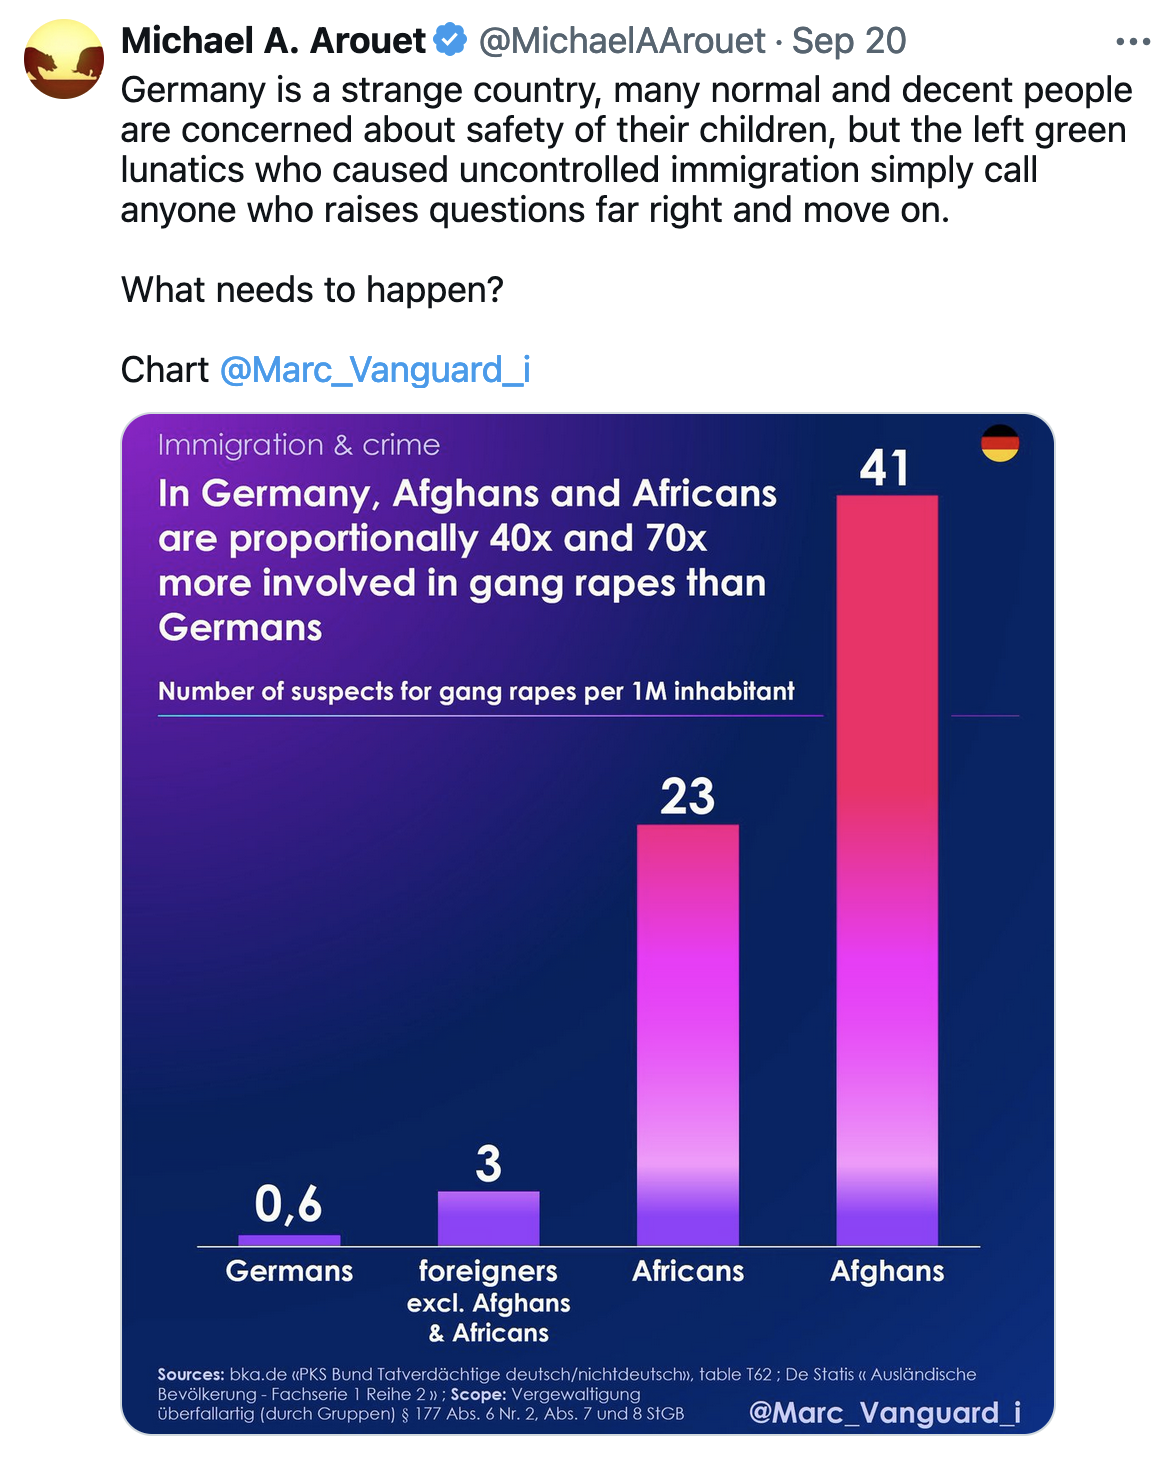Click the small foreigners bar labeled 3

pos(488,1218)
